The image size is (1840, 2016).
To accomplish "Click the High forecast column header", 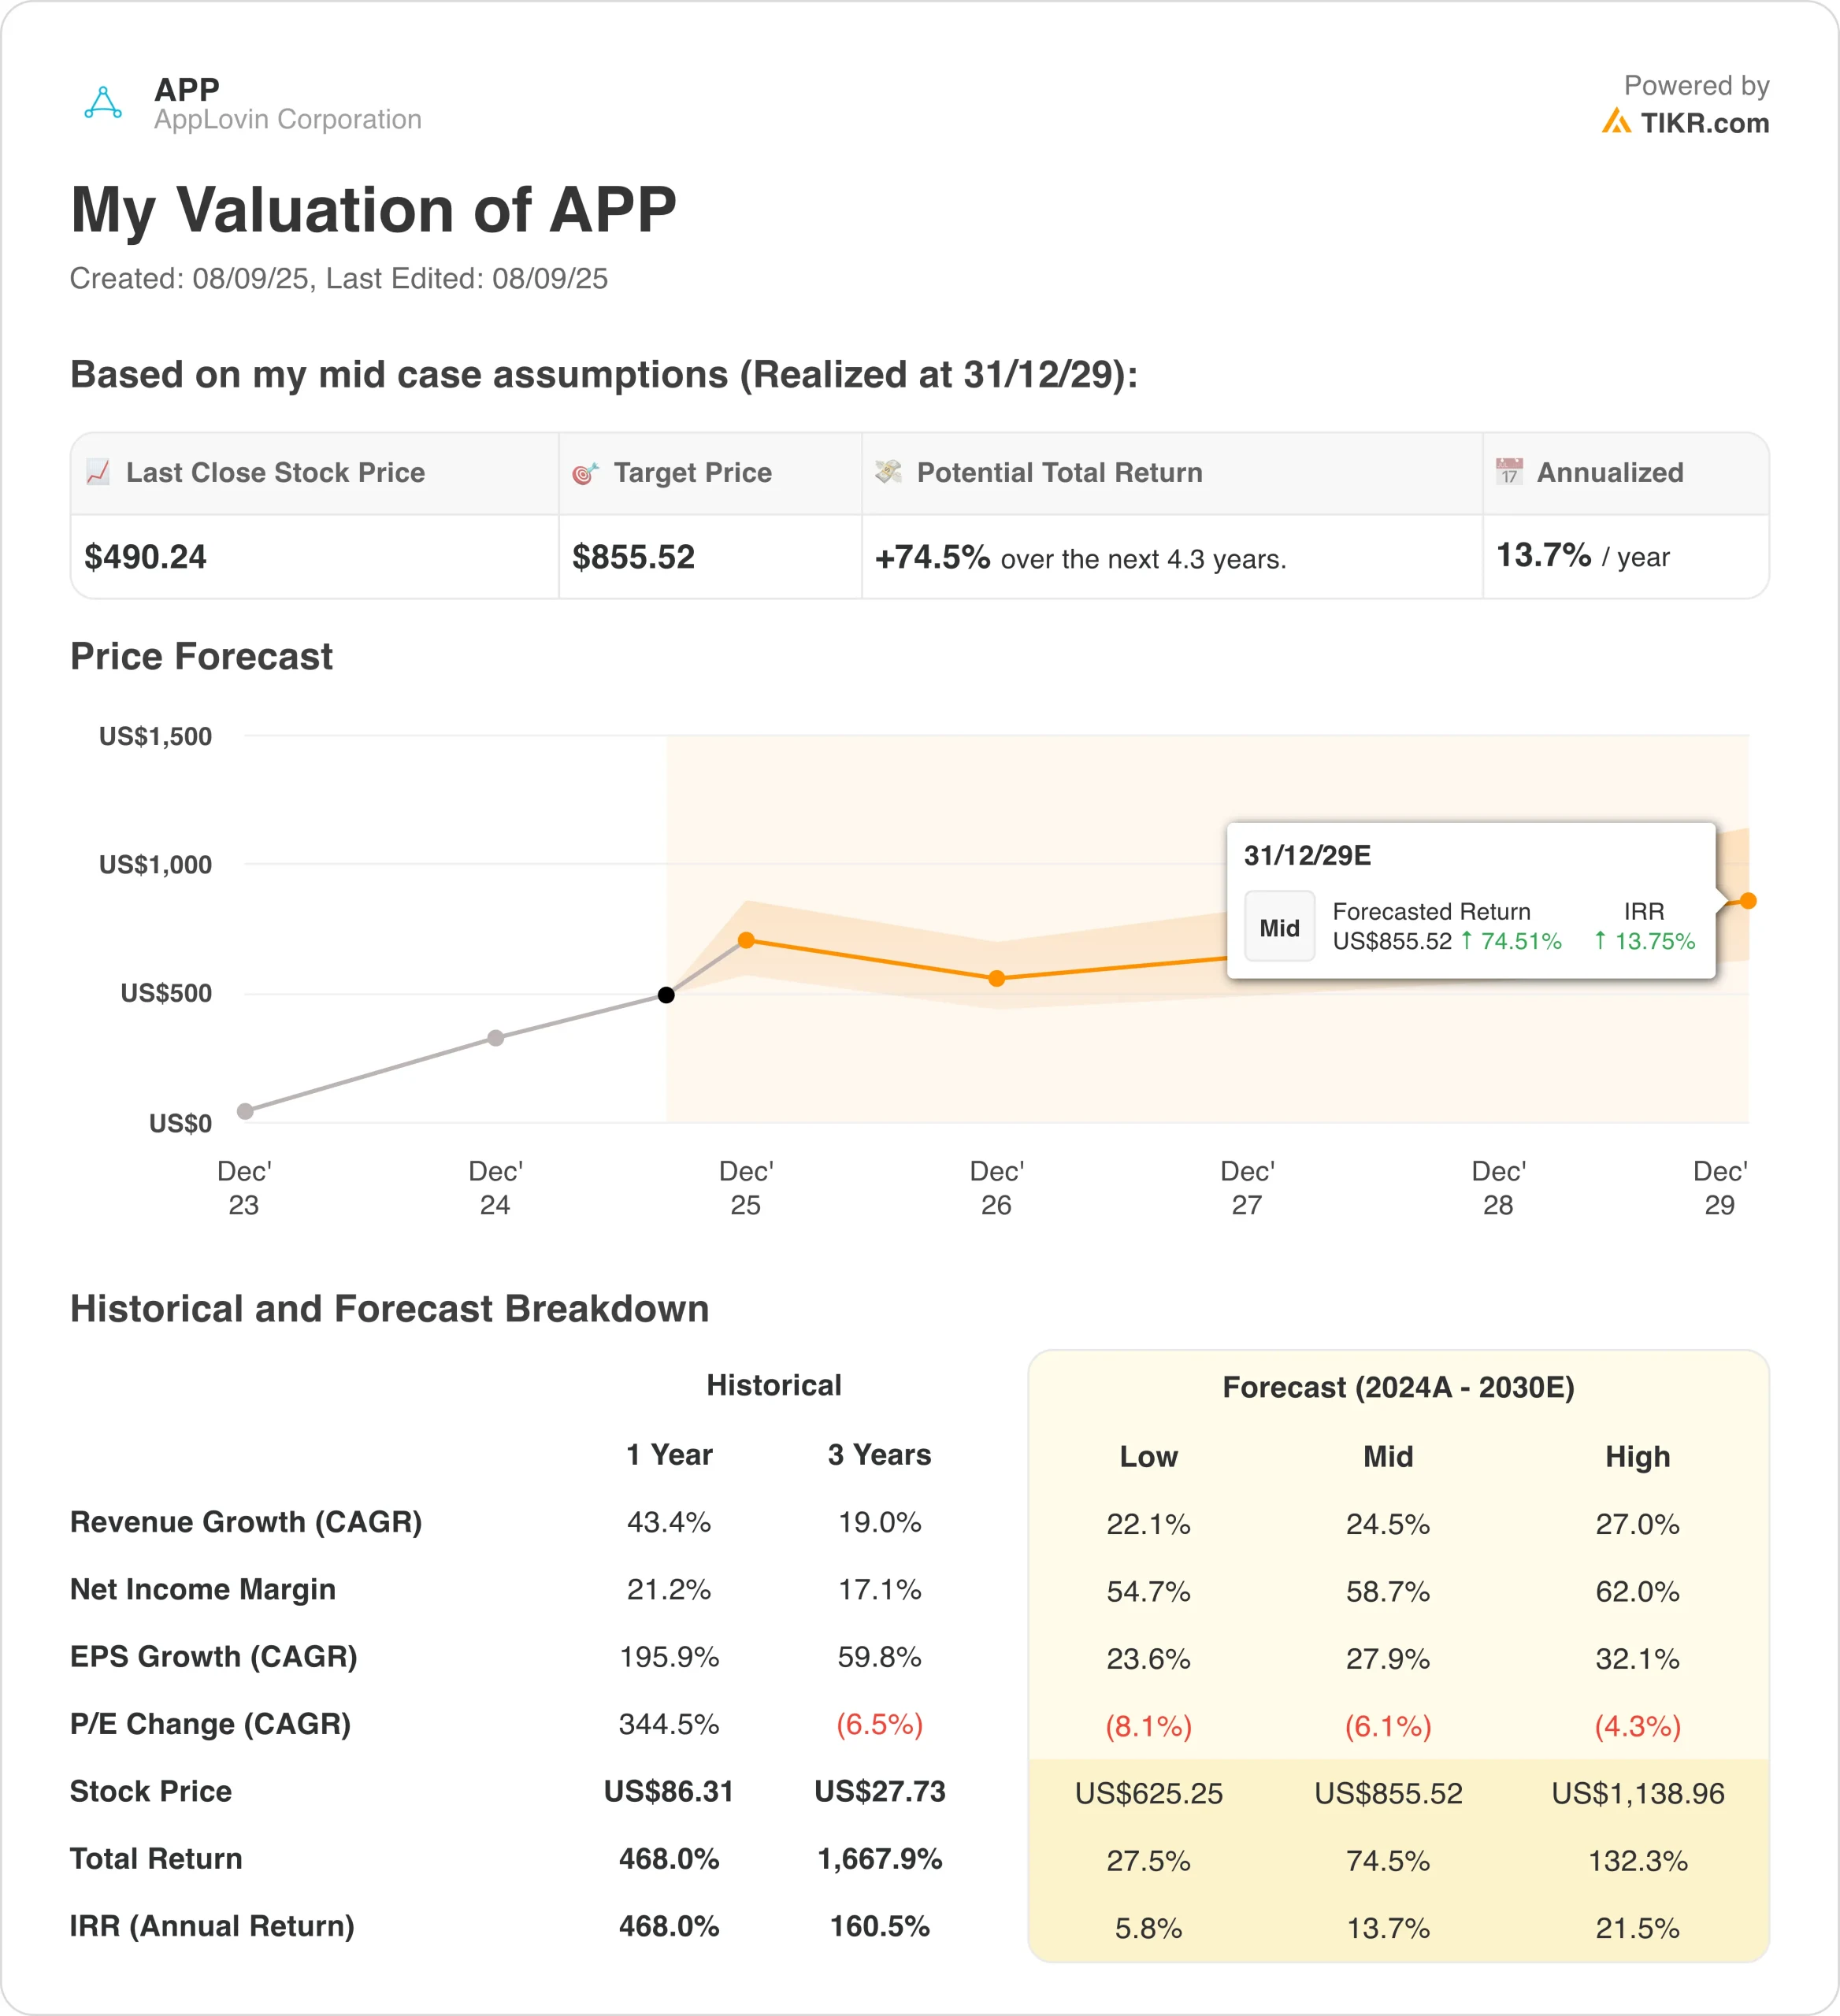I will (x=1637, y=1456).
